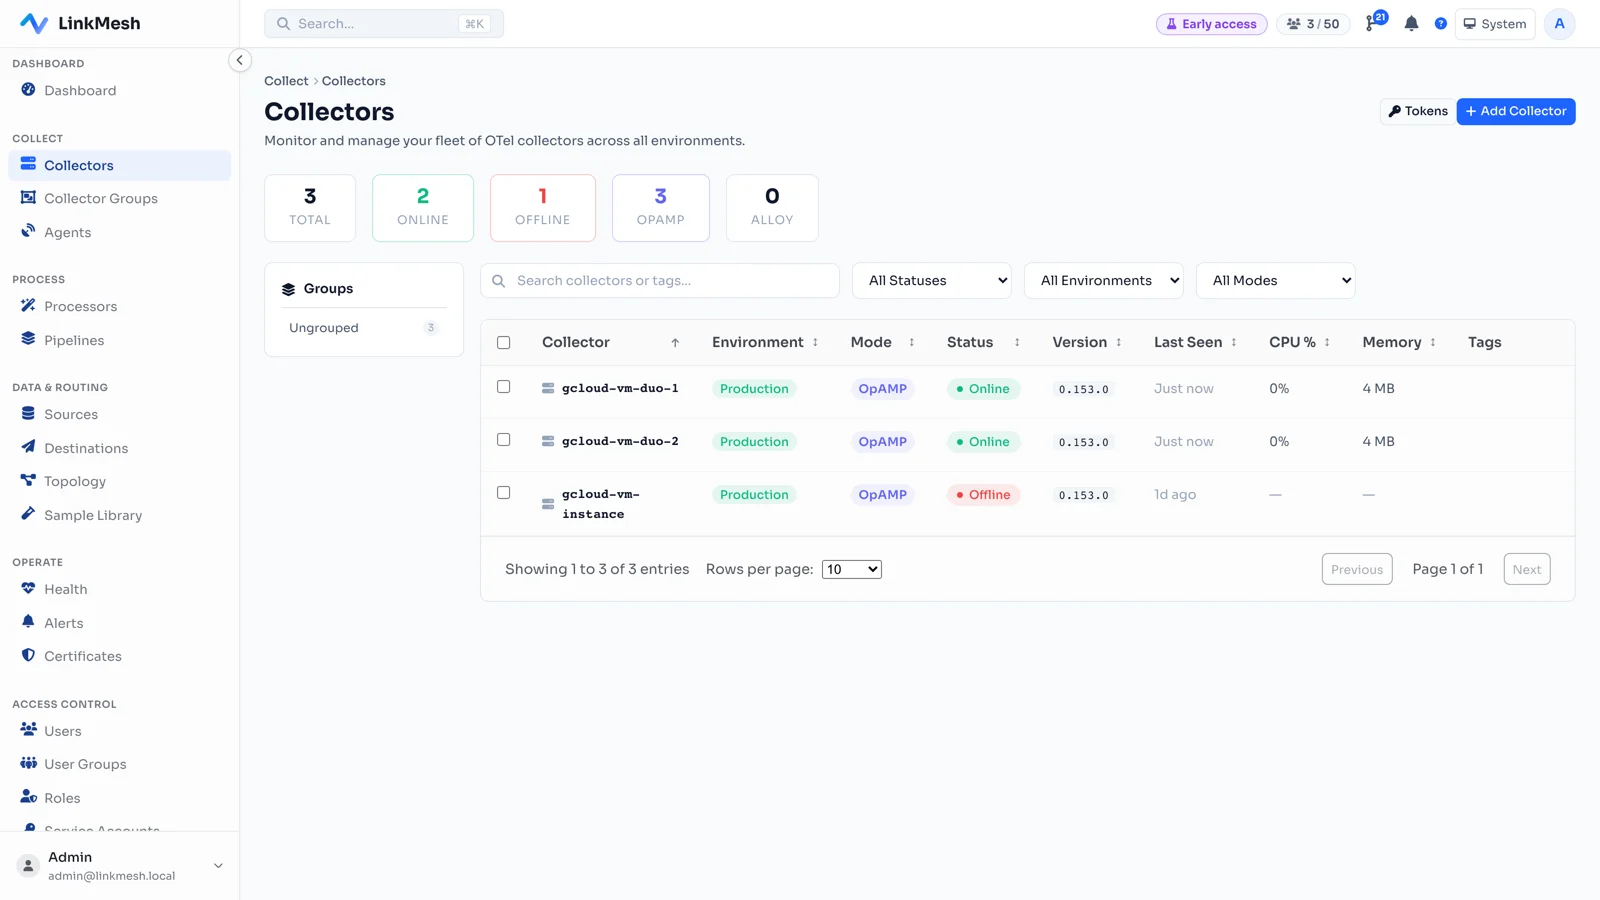Collapse the sidebar with the chevron button
The width and height of the screenshot is (1600, 900).
[x=239, y=60]
